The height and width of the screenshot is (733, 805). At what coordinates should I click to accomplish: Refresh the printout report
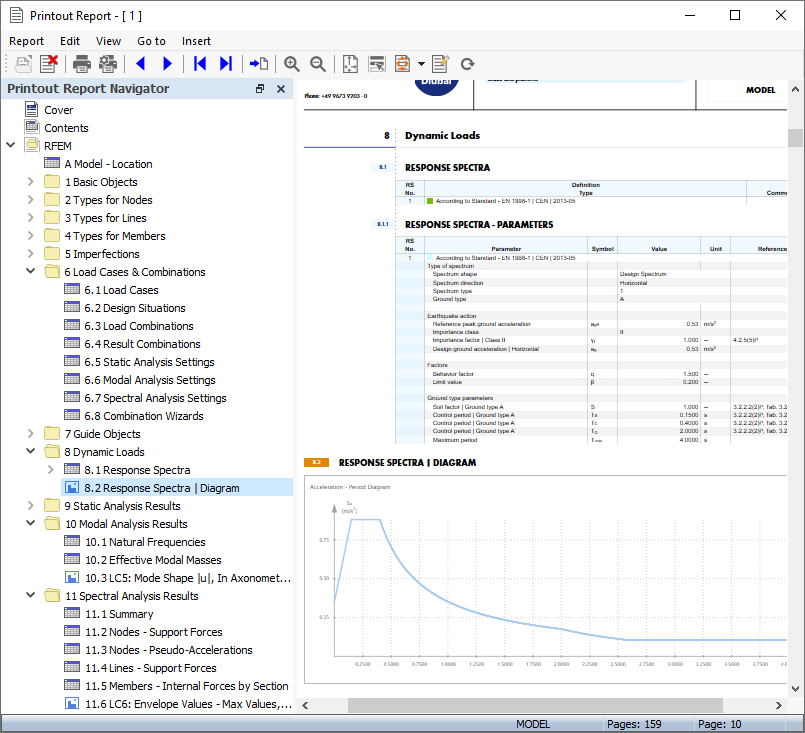pos(467,64)
